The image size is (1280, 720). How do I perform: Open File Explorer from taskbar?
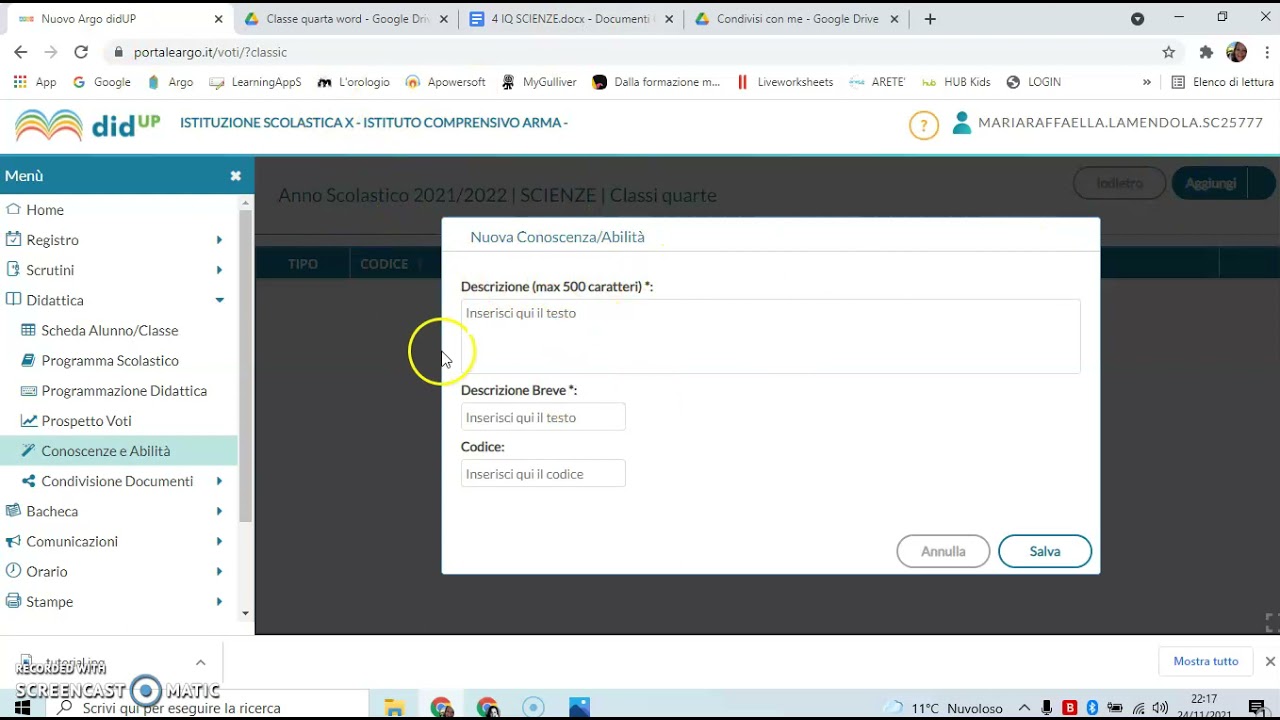(394, 708)
